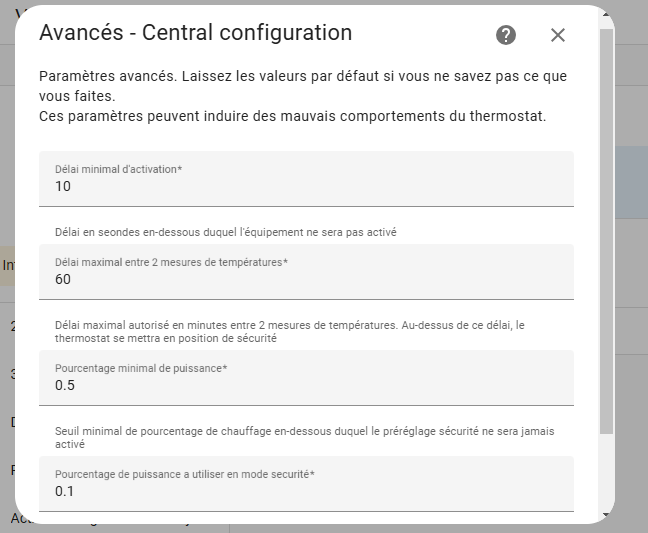Focus the Délai minimal d'activation field

306,179
